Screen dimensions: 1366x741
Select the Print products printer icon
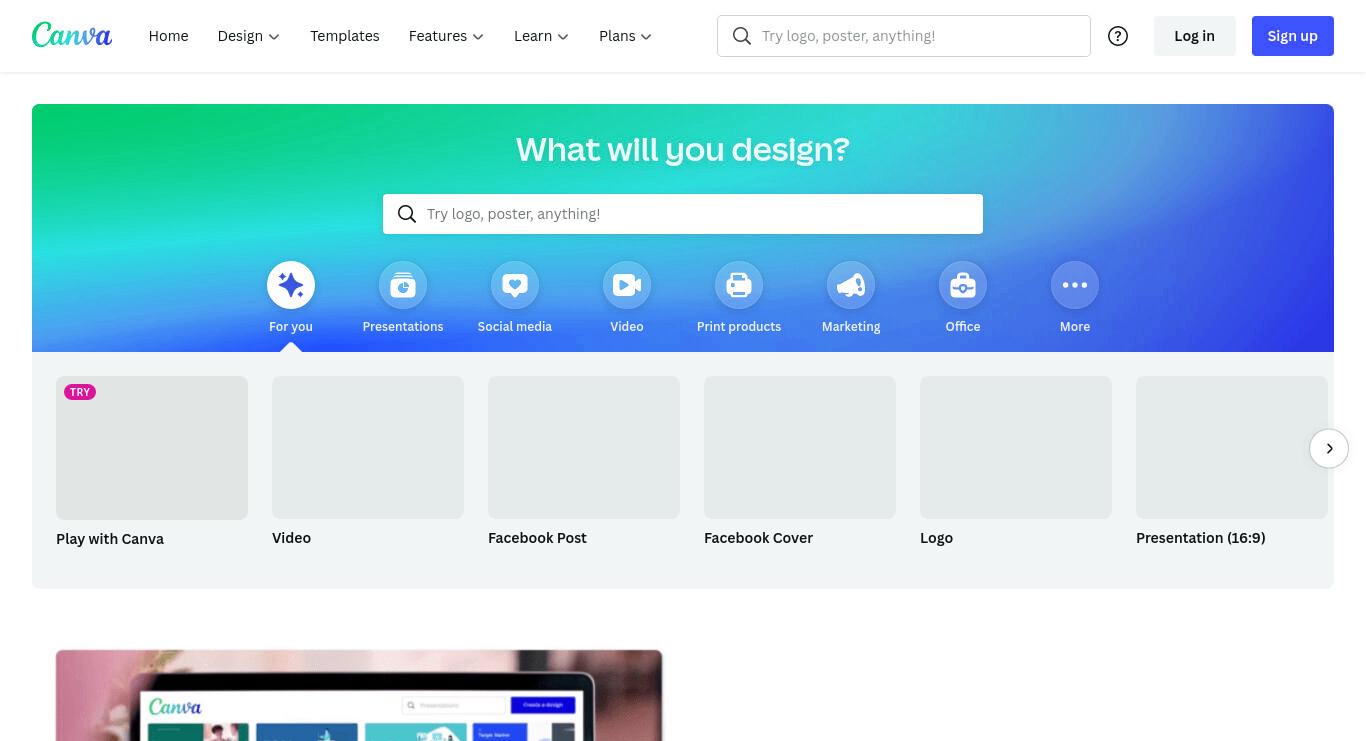click(739, 285)
